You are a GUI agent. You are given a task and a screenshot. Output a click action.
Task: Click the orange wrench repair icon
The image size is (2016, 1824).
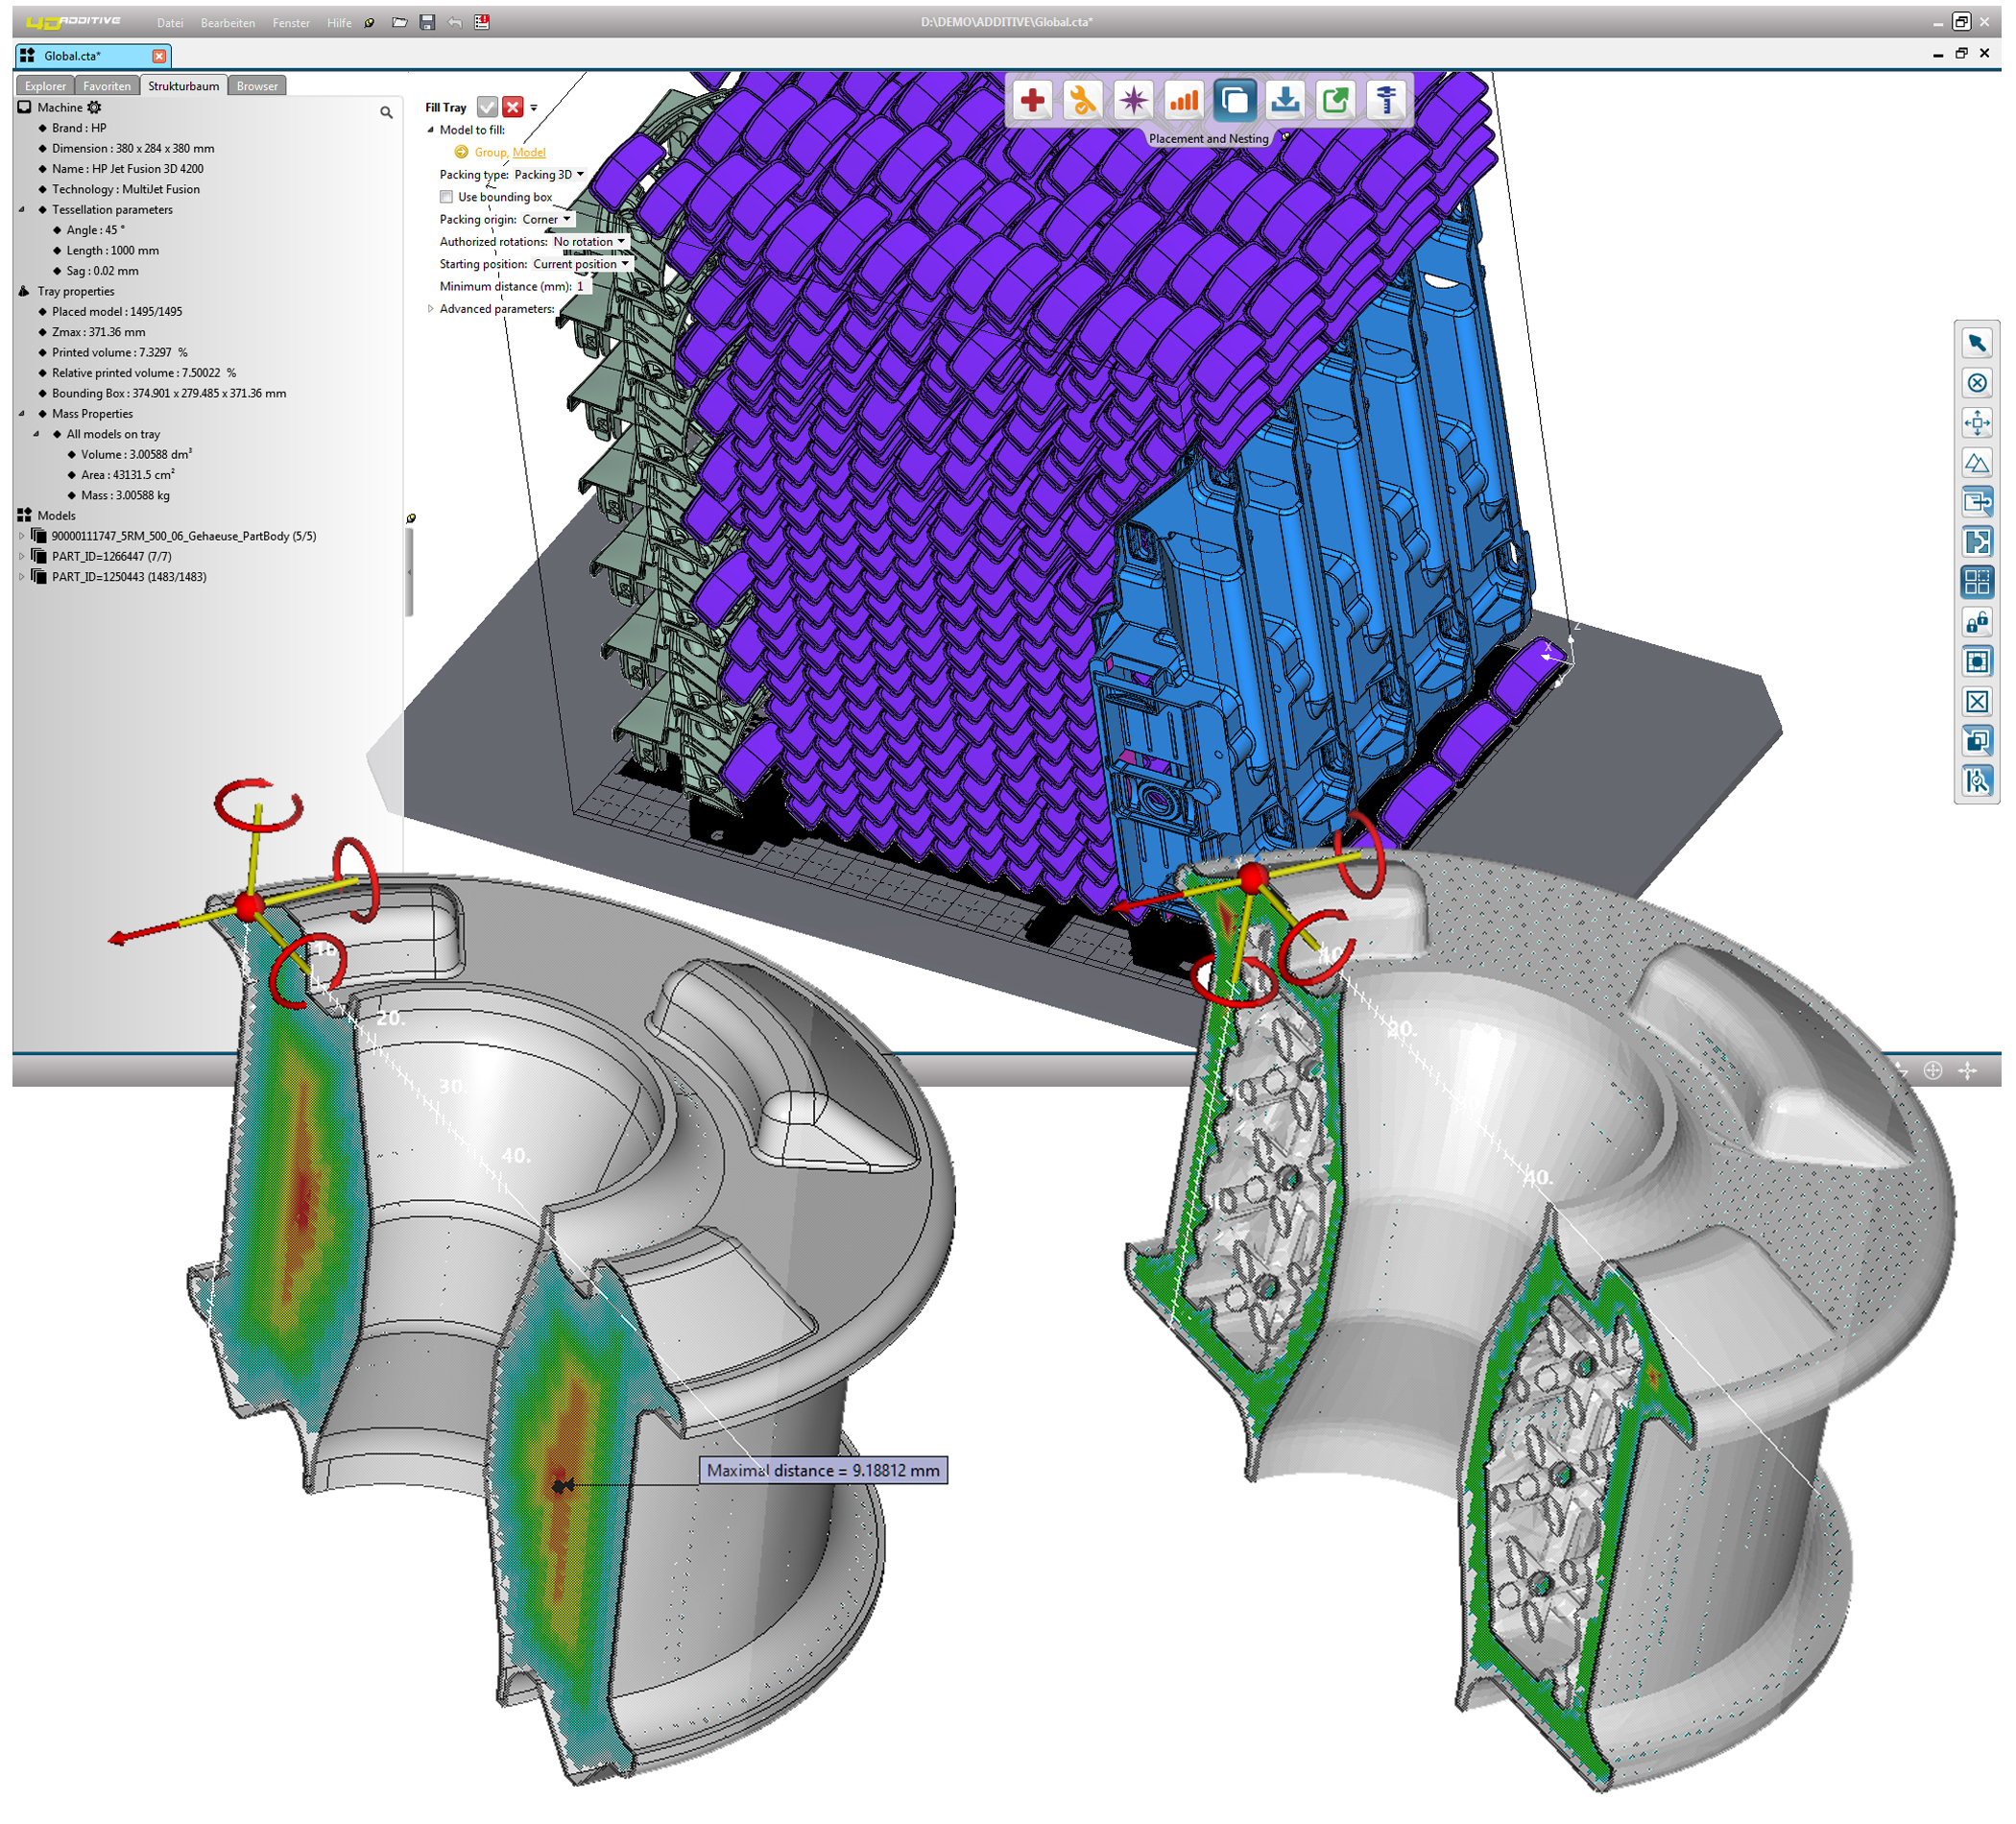[x=1083, y=100]
